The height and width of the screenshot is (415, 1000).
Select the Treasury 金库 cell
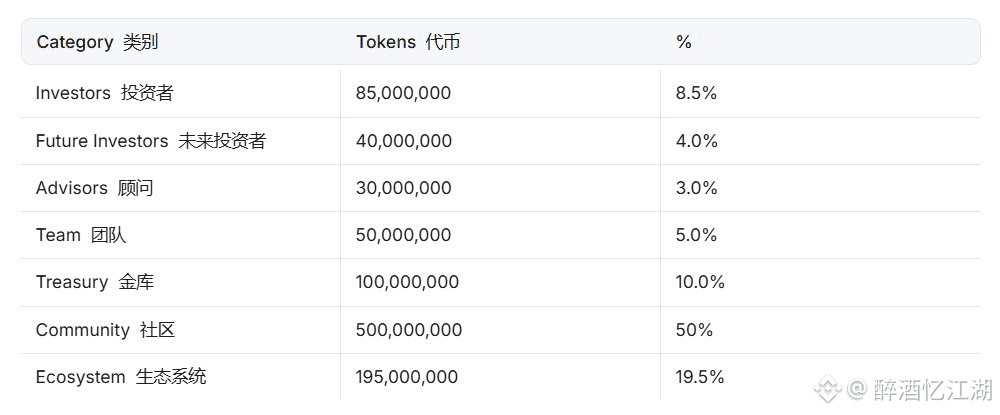[95, 282]
